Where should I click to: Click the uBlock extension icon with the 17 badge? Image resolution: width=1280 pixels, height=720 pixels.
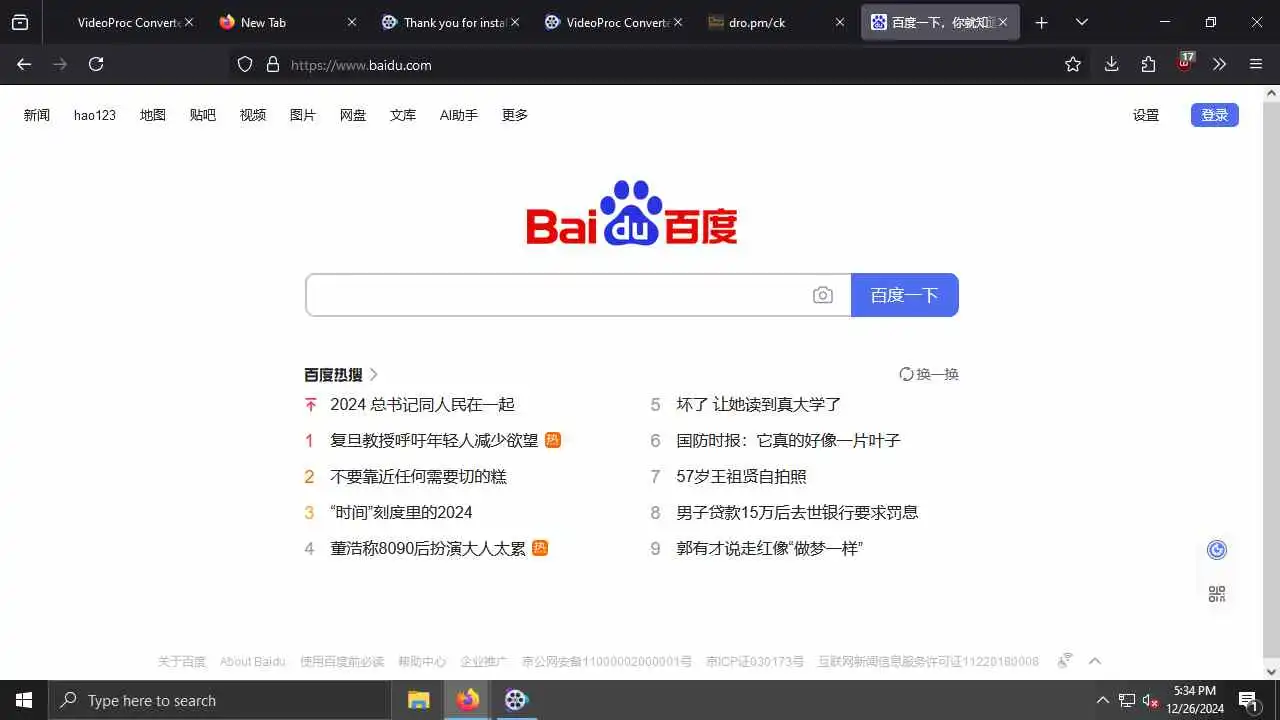tap(1185, 63)
